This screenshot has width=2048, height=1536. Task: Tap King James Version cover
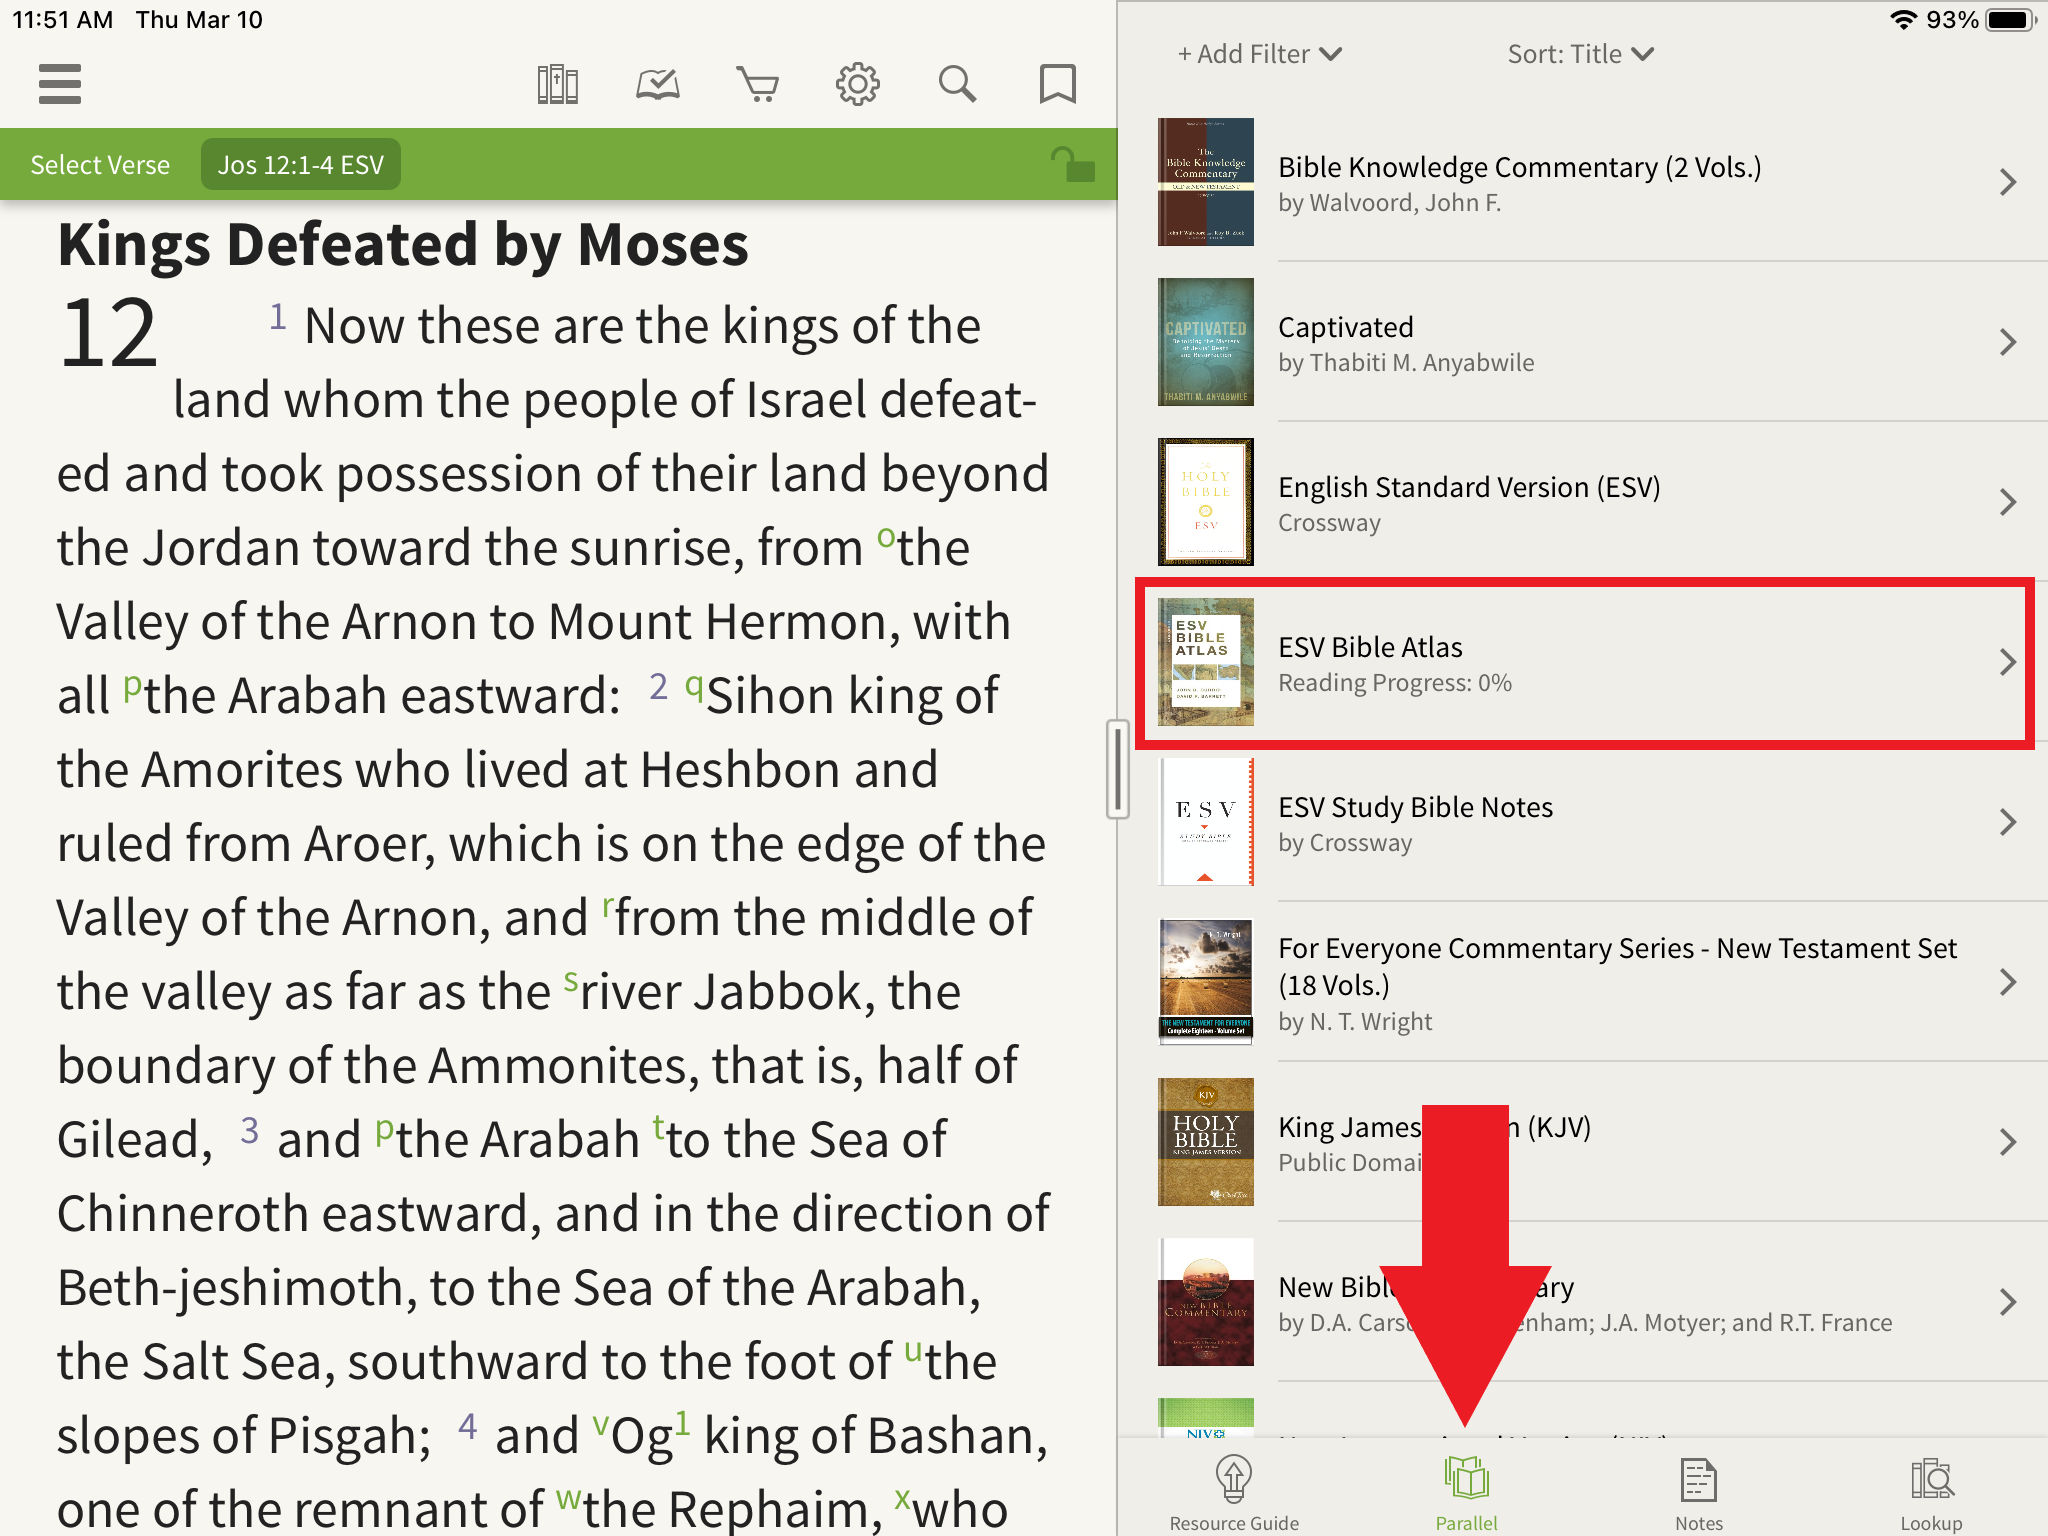tap(1206, 1142)
